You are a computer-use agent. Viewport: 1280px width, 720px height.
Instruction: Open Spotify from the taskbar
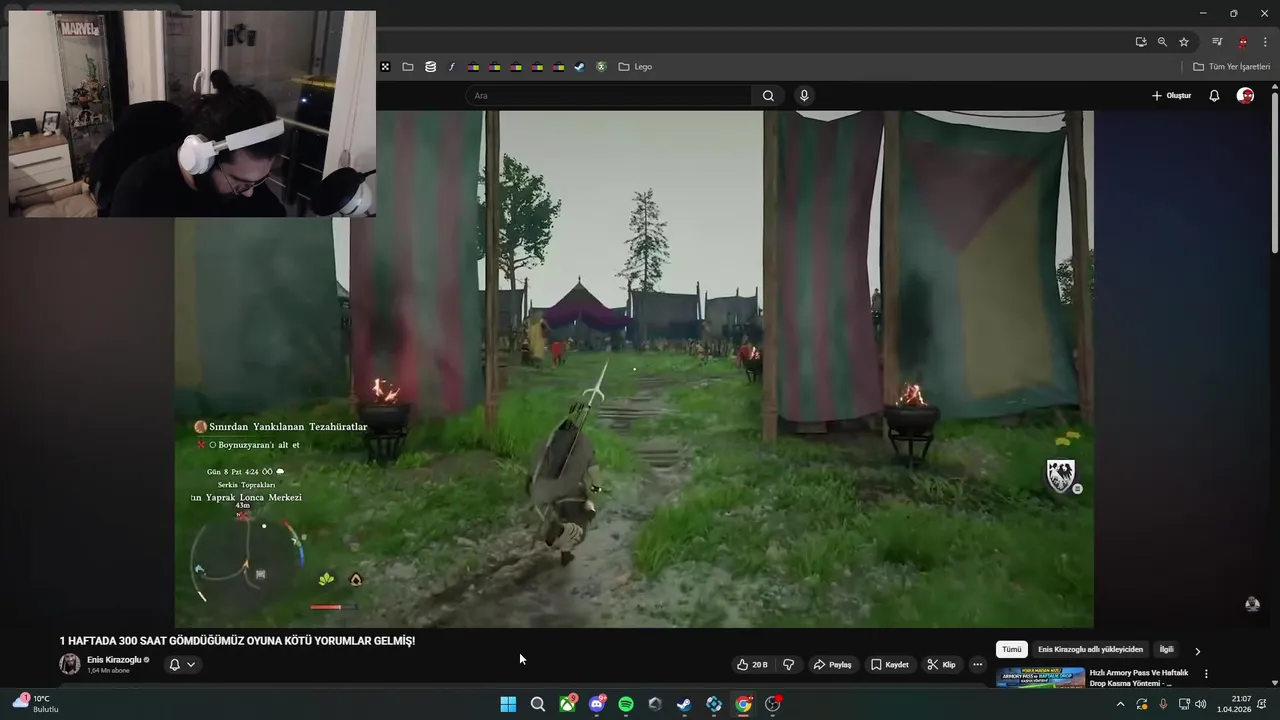(x=626, y=704)
